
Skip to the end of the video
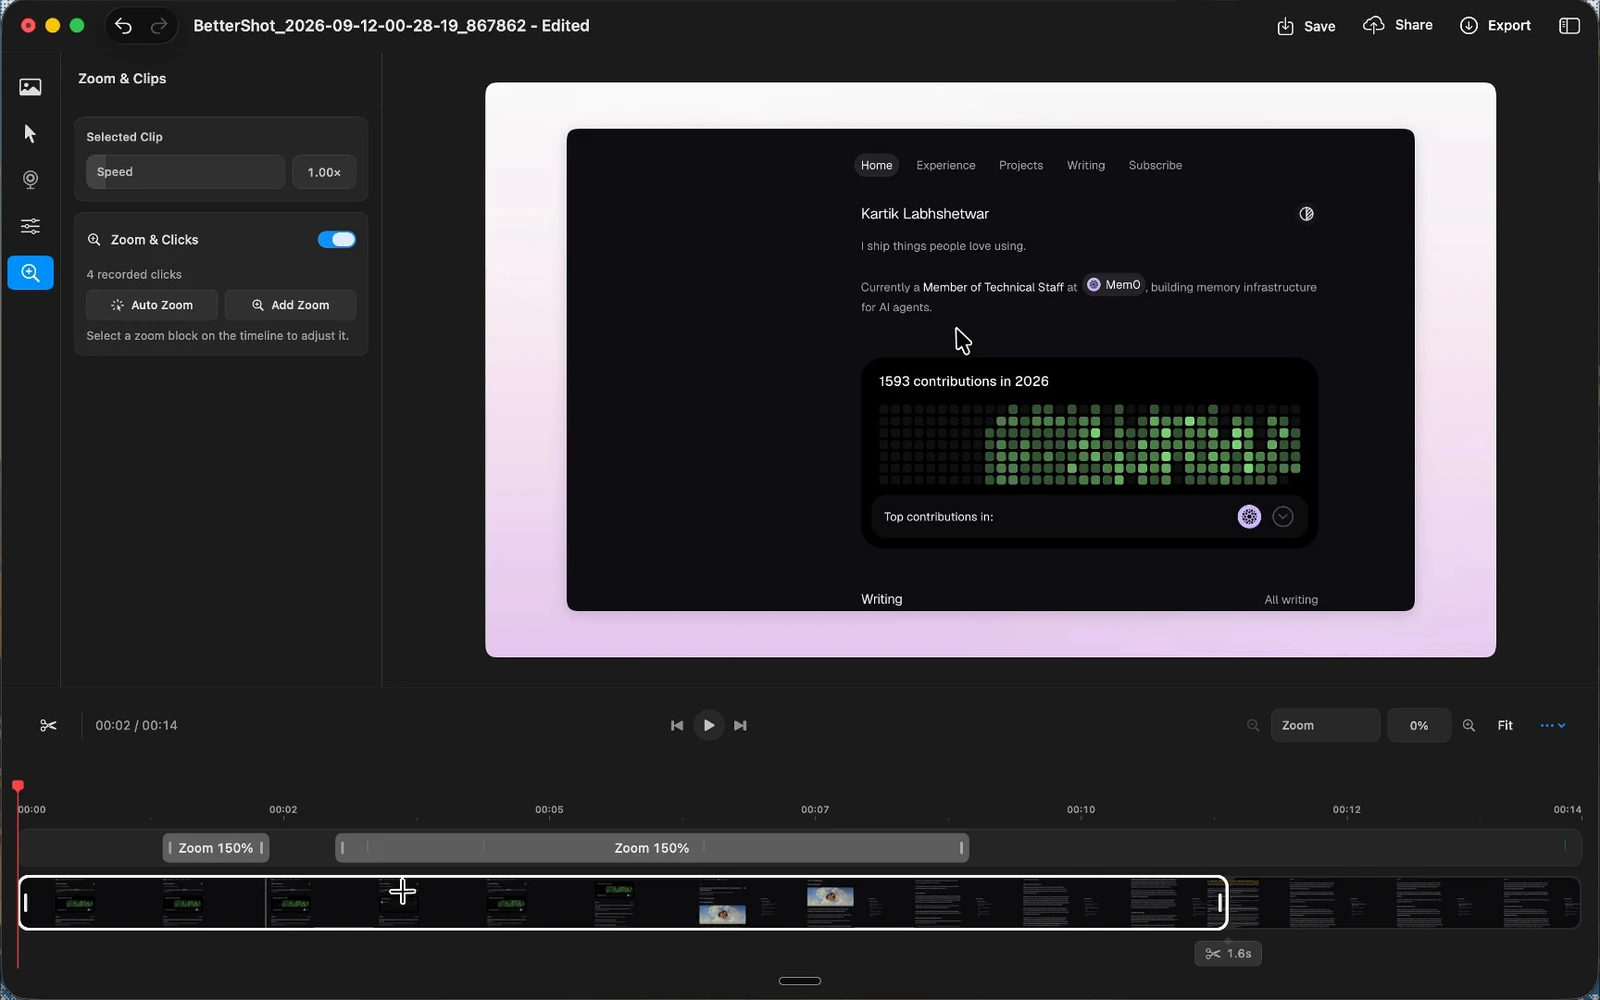[740, 726]
